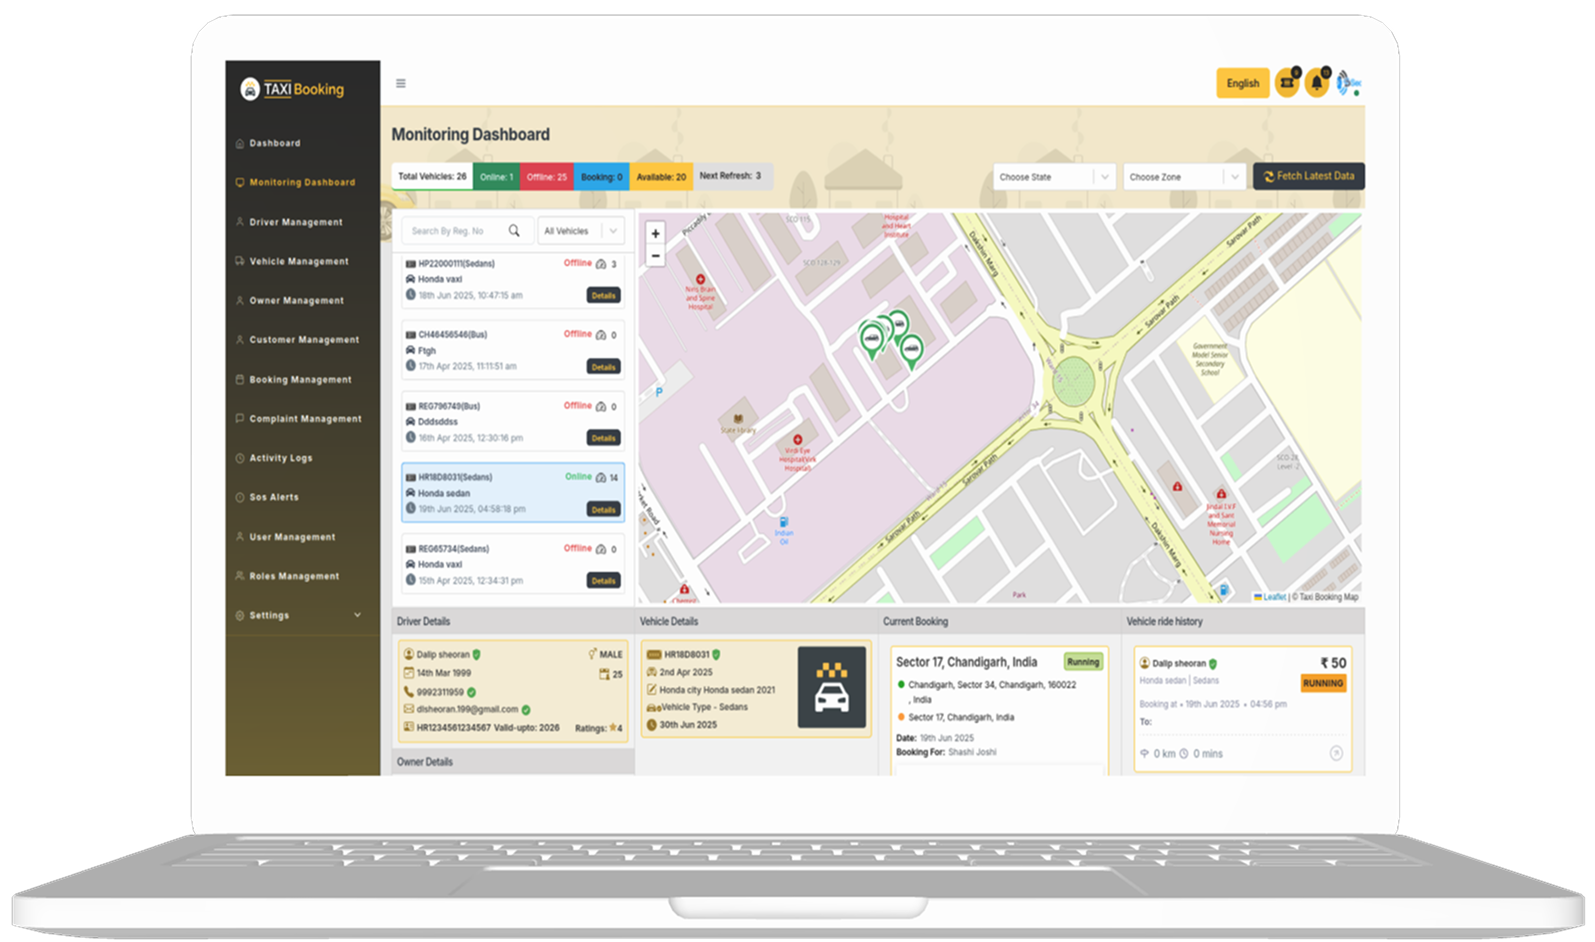
Task: Go to Sos Alerts page
Action: [x=273, y=497]
